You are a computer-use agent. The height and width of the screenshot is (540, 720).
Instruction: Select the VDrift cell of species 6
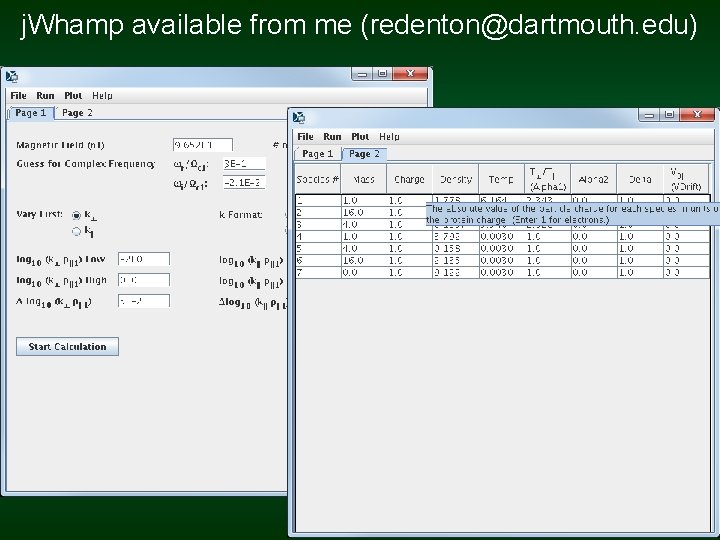[x=686, y=260]
